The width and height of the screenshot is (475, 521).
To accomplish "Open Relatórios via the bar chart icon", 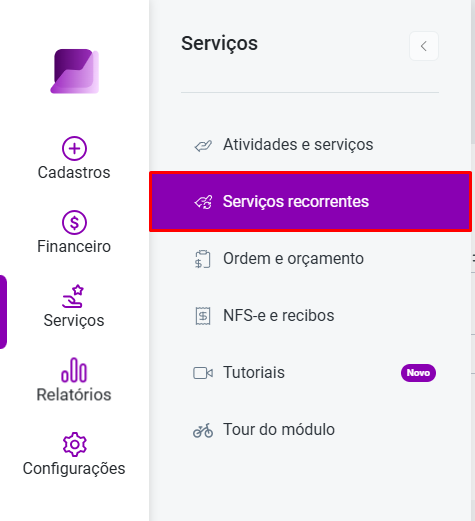I will pos(74,370).
